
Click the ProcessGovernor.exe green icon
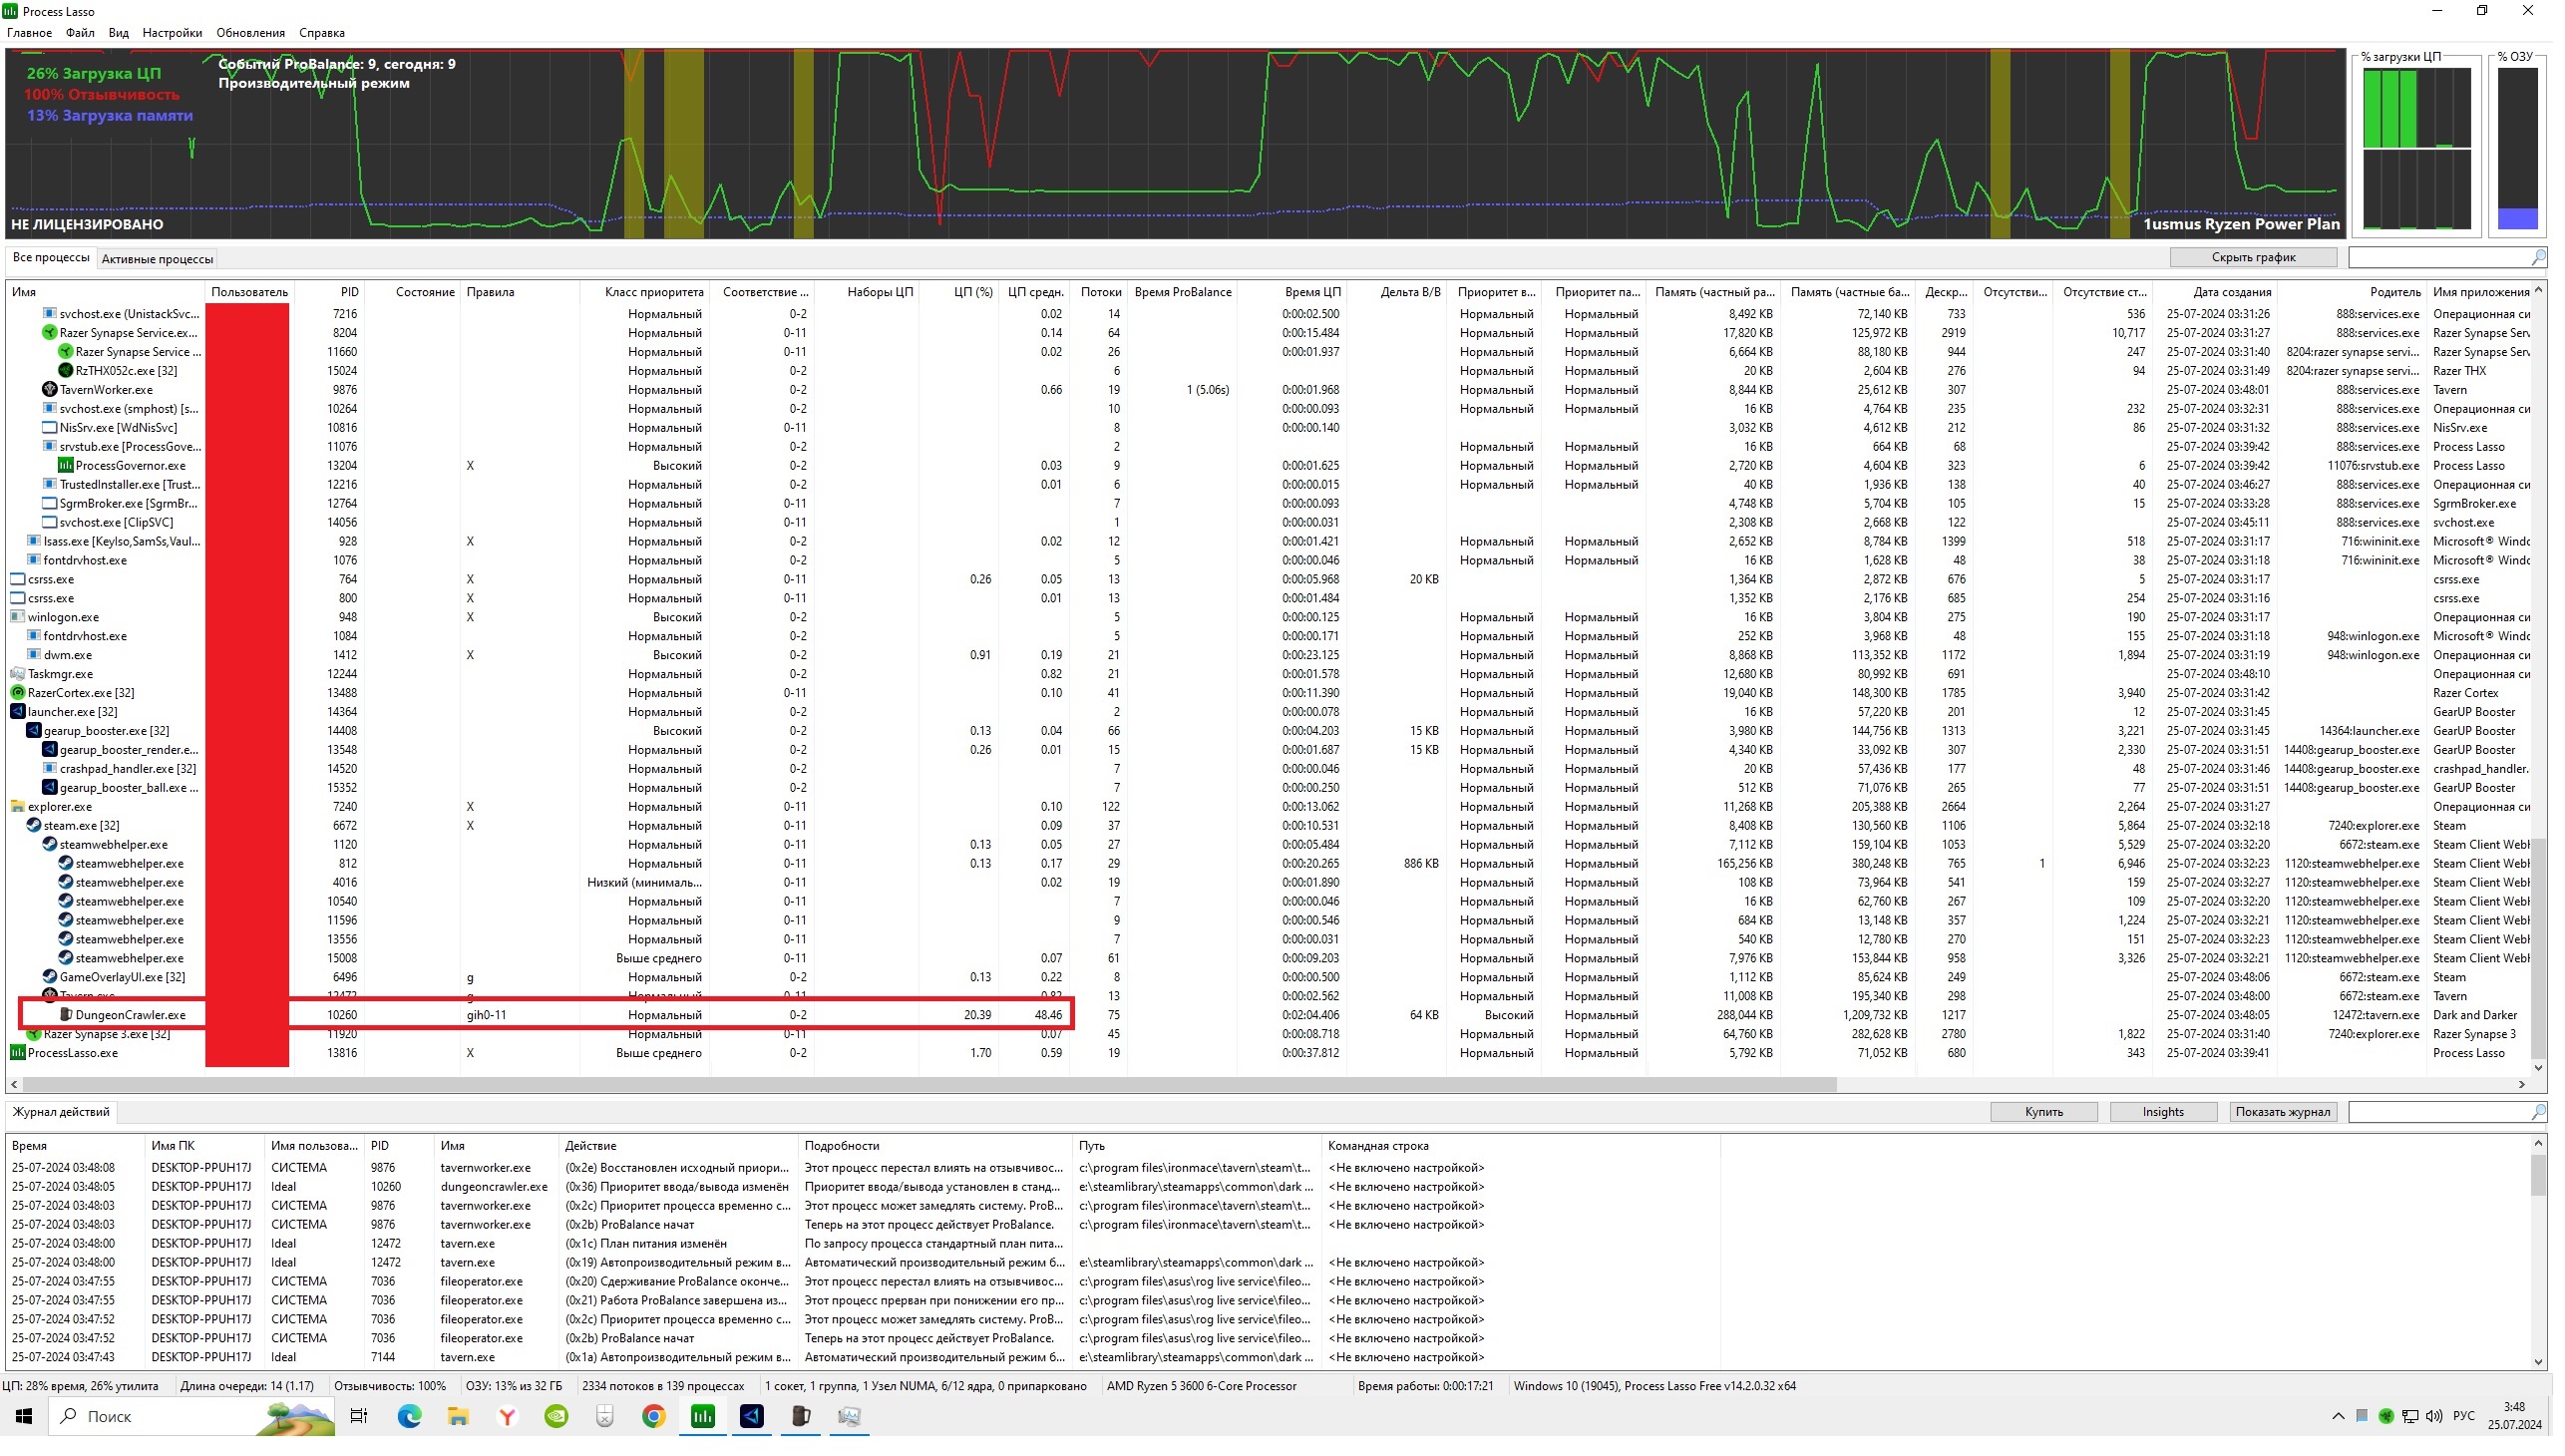click(66, 466)
